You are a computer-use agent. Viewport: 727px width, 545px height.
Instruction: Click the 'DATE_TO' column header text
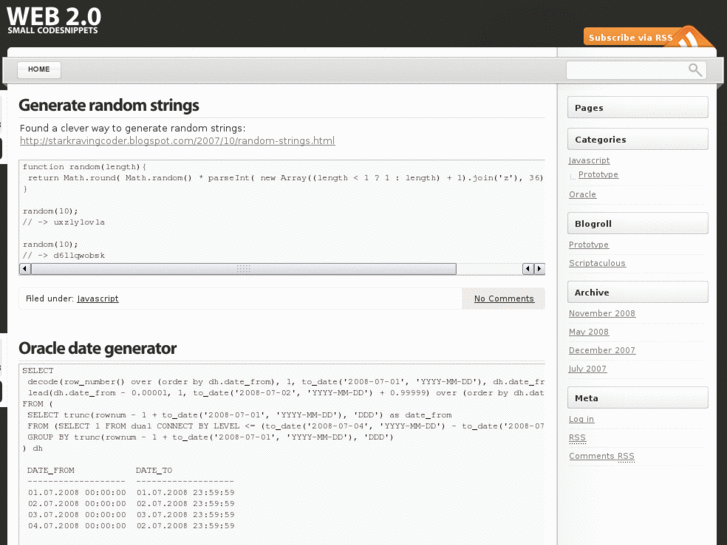pos(154,470)
